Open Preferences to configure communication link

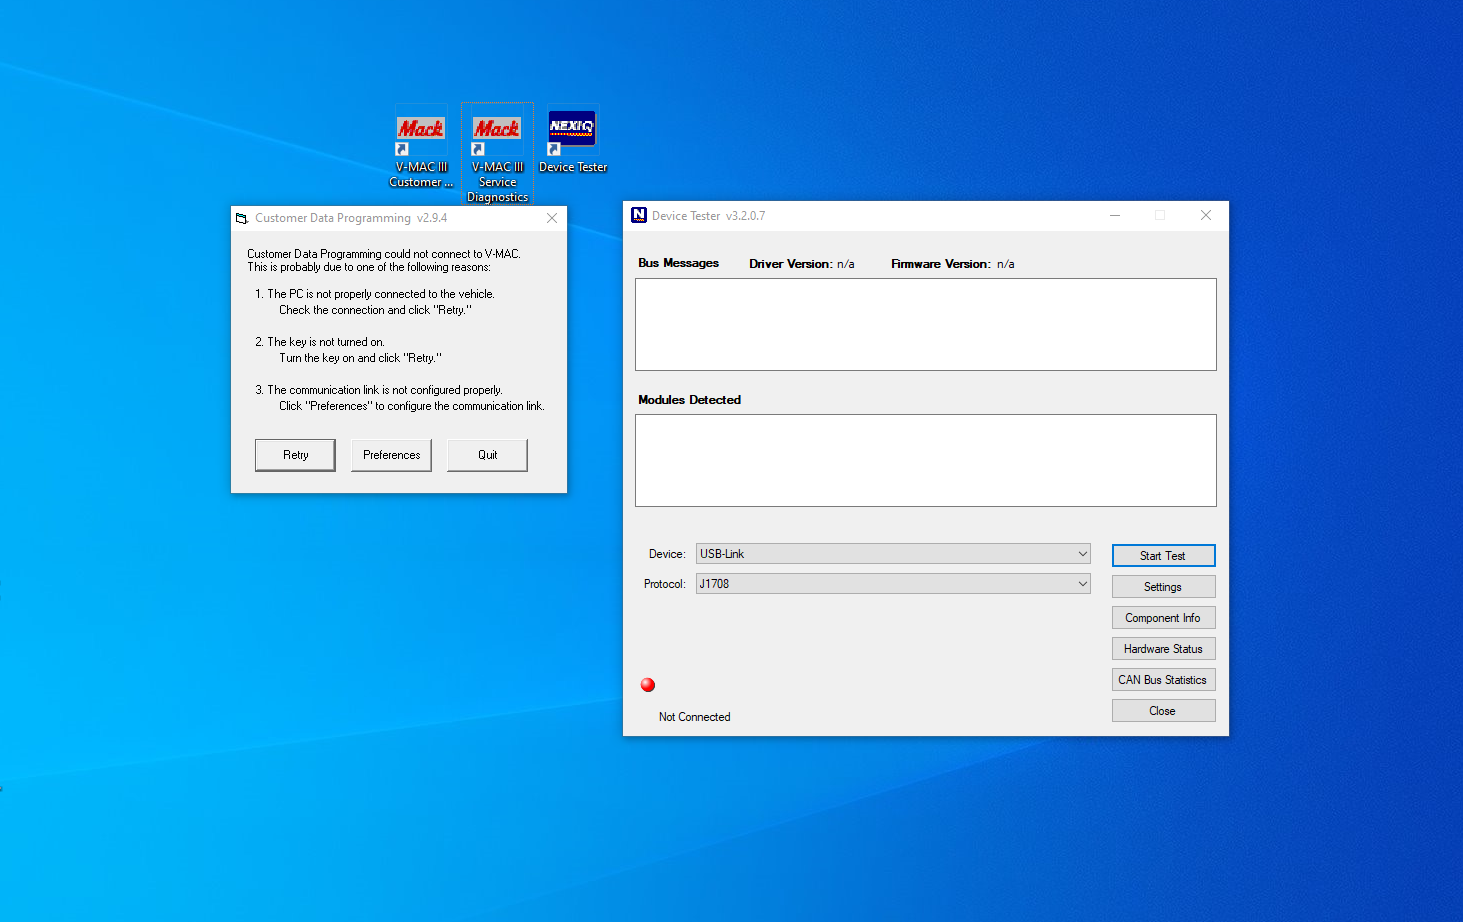391,455
